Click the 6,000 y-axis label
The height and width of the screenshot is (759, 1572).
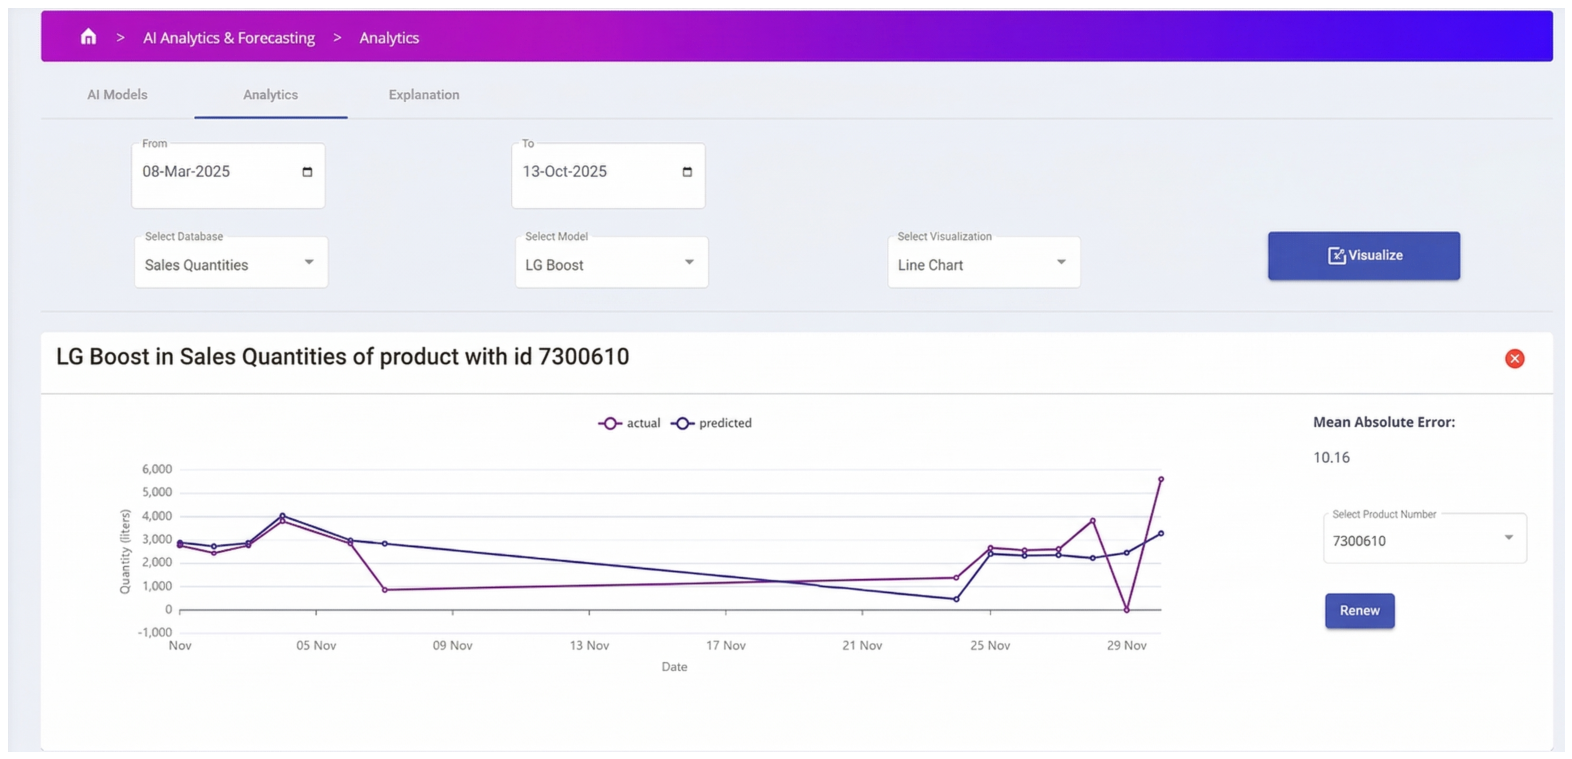pos(157,469)
